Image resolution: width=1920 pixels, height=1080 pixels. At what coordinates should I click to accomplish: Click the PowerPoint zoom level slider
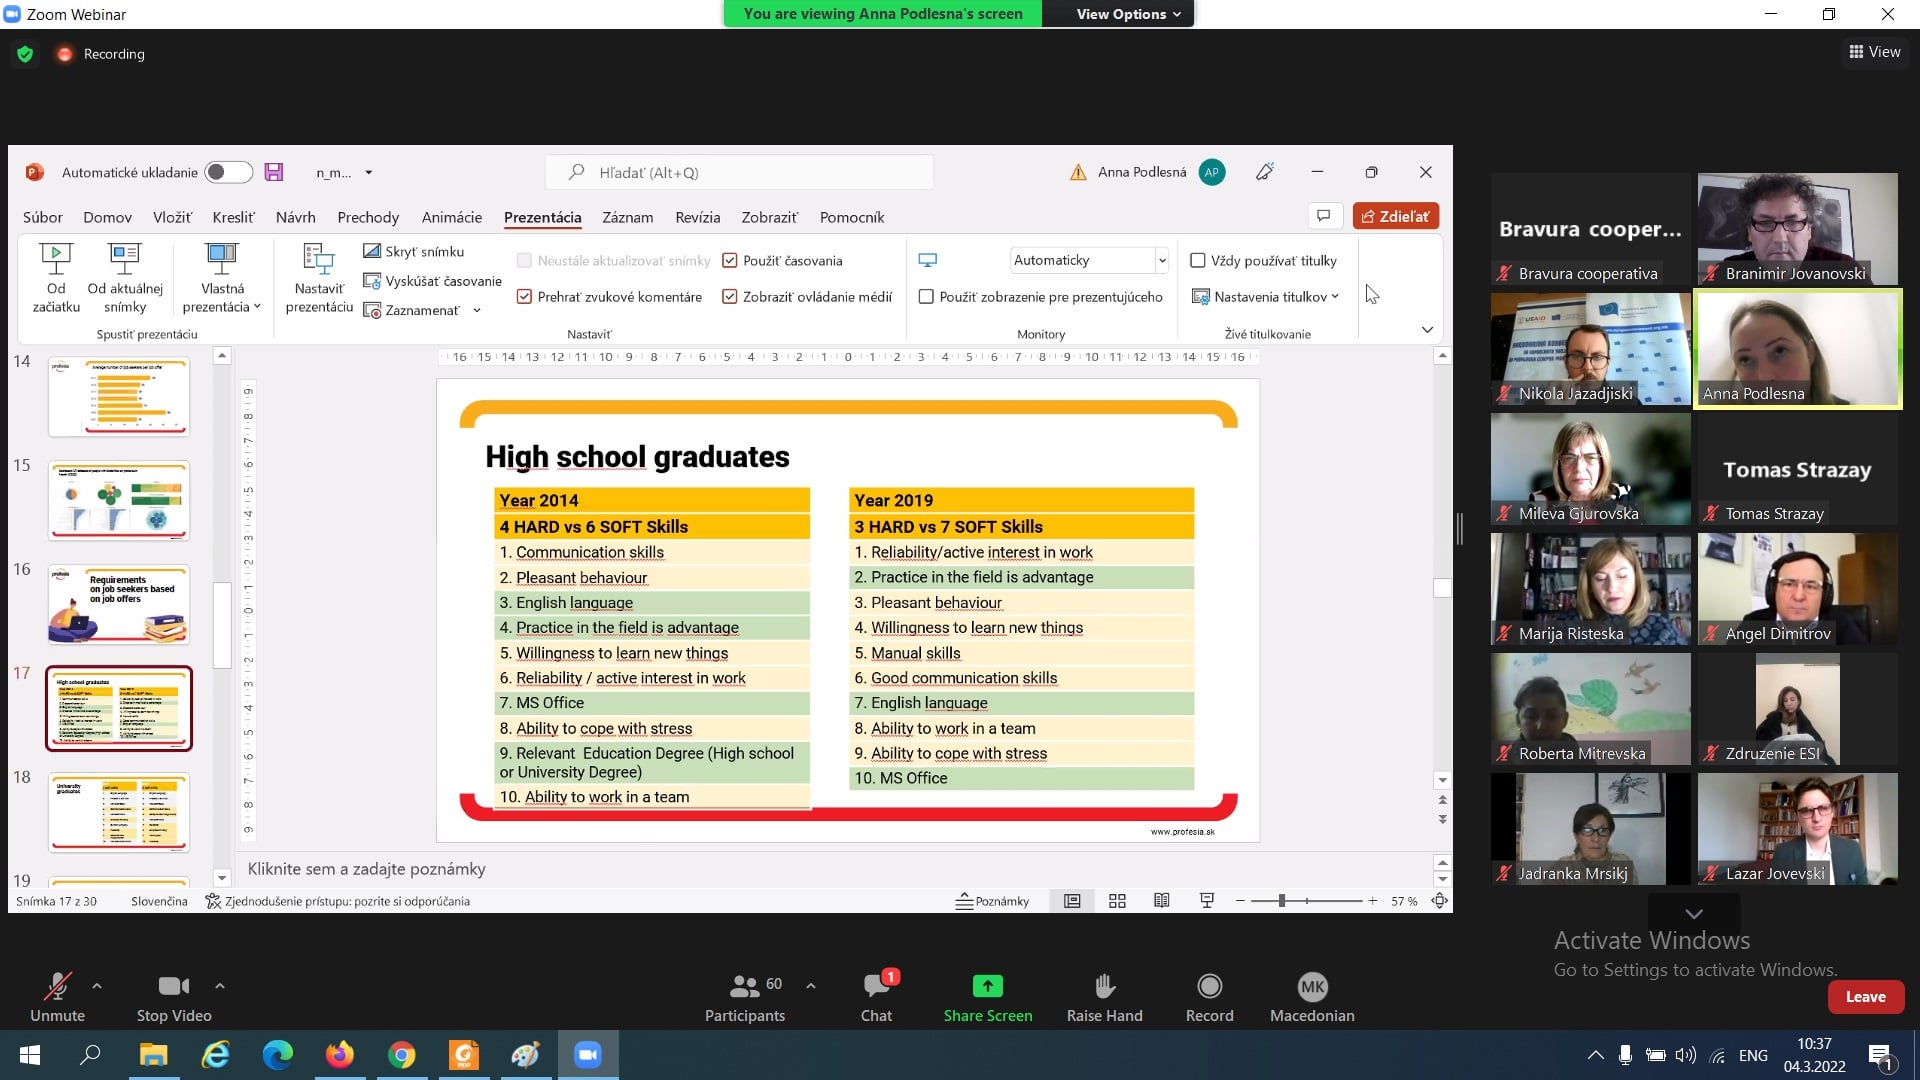tap(1281, 901)
